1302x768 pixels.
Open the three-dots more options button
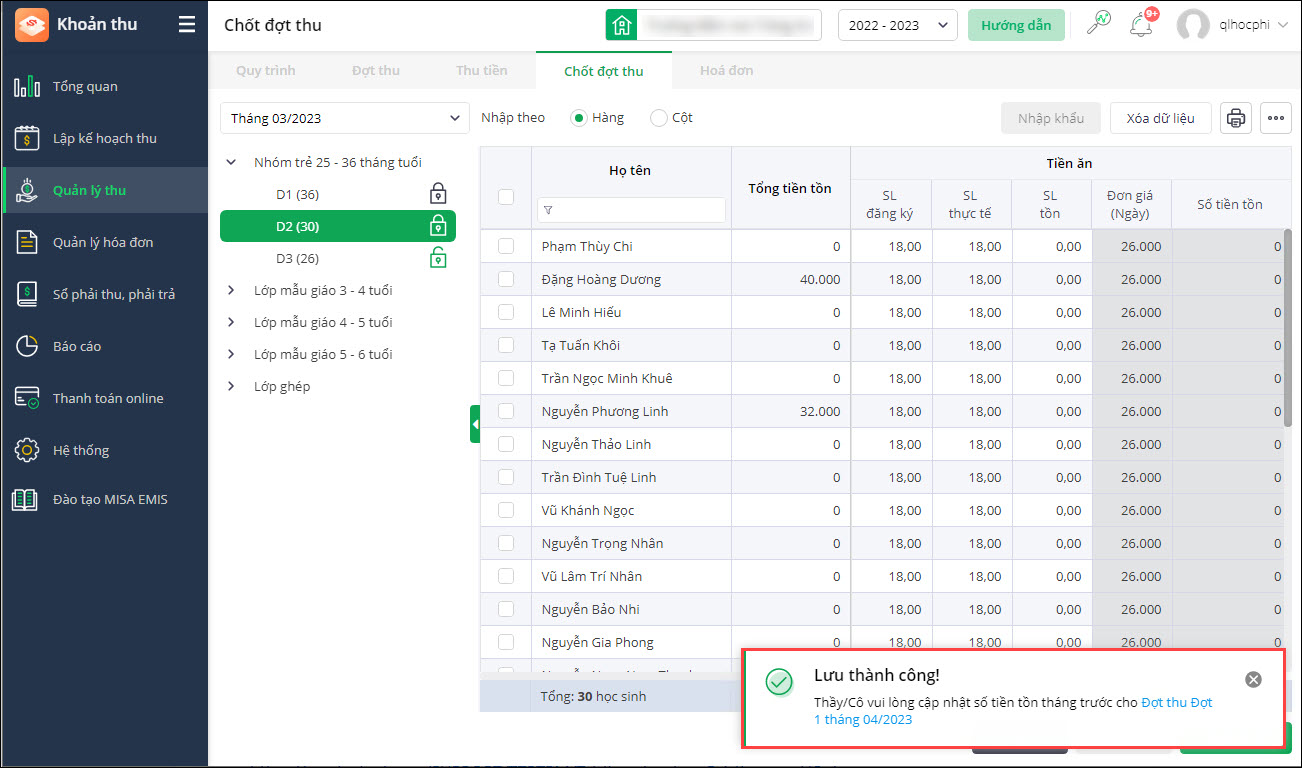(1276, 118)
